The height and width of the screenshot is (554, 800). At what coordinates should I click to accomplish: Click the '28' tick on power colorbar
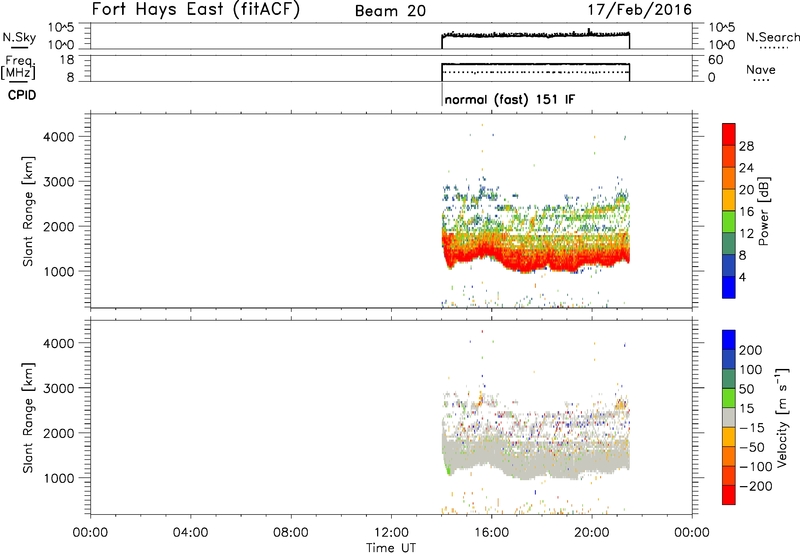click(x=746, y=146)
